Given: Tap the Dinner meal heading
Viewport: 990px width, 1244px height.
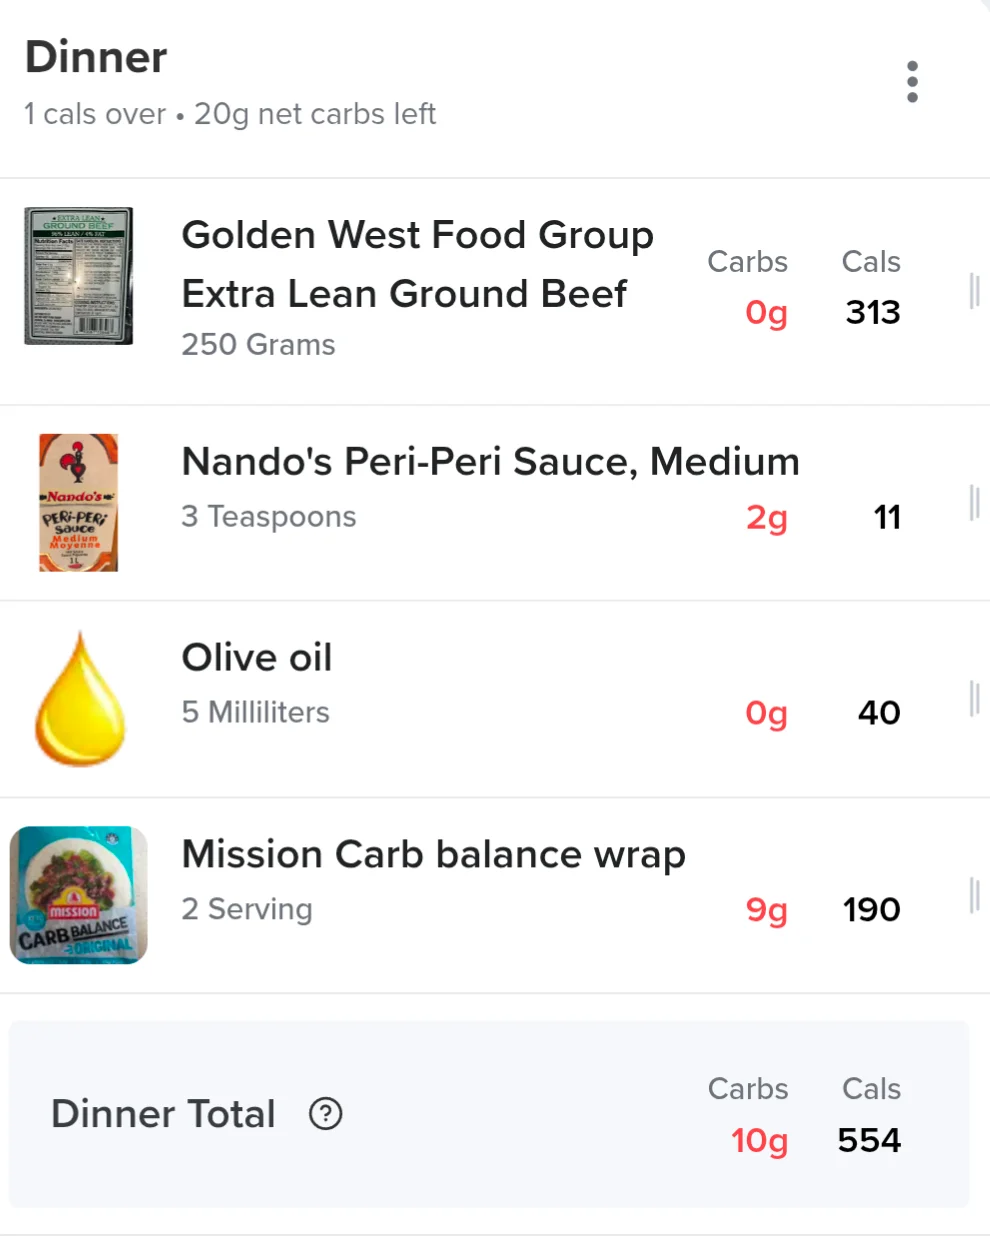Looking at the screenshot, I should (96, 57).
